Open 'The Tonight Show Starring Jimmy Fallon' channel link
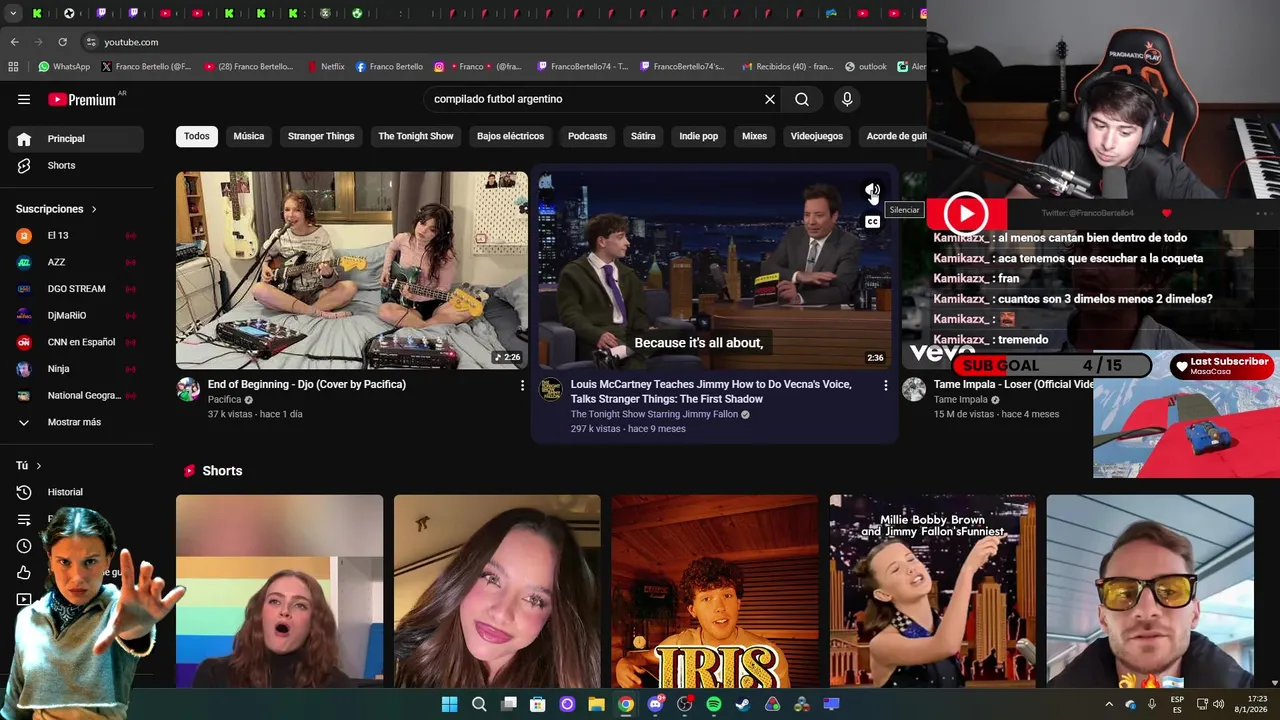 [654, 414]
